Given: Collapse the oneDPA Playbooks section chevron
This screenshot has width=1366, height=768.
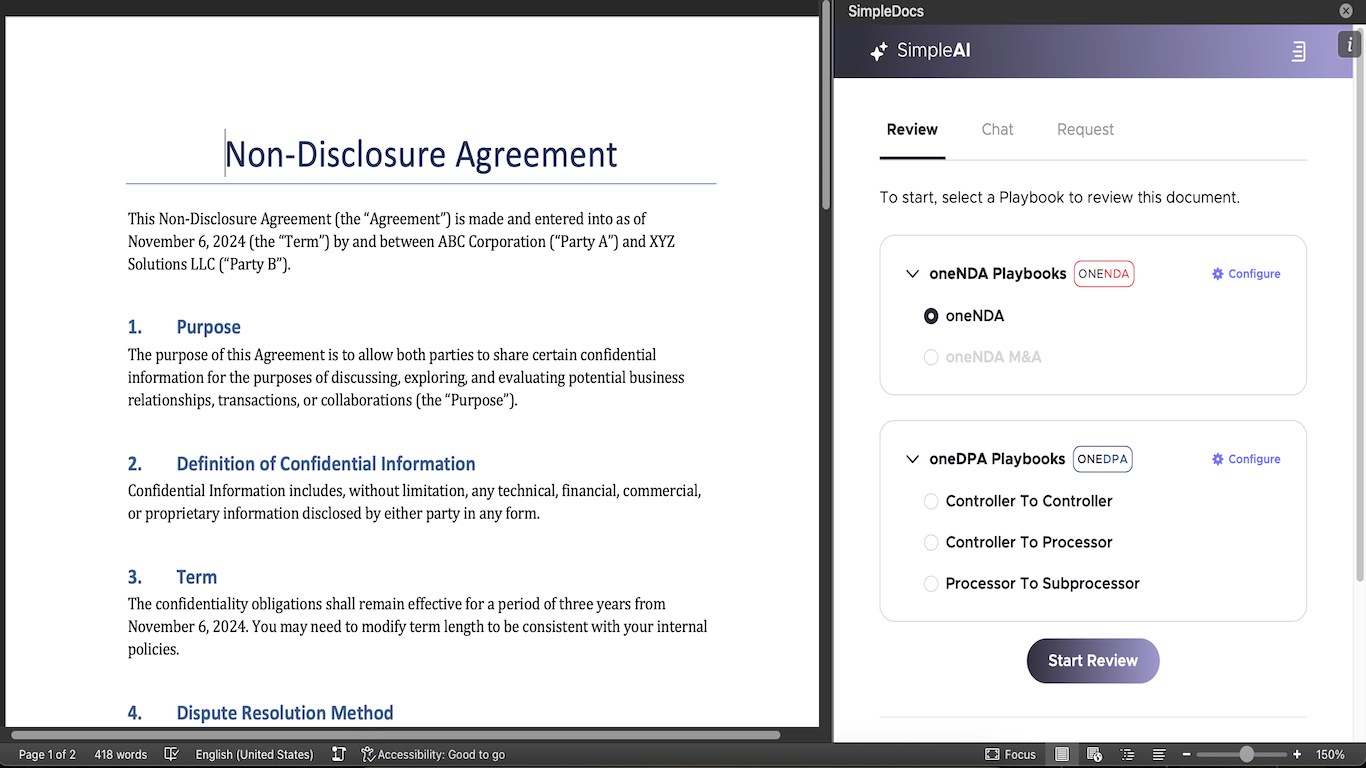Looking at the screenshot, I should 912,459.
